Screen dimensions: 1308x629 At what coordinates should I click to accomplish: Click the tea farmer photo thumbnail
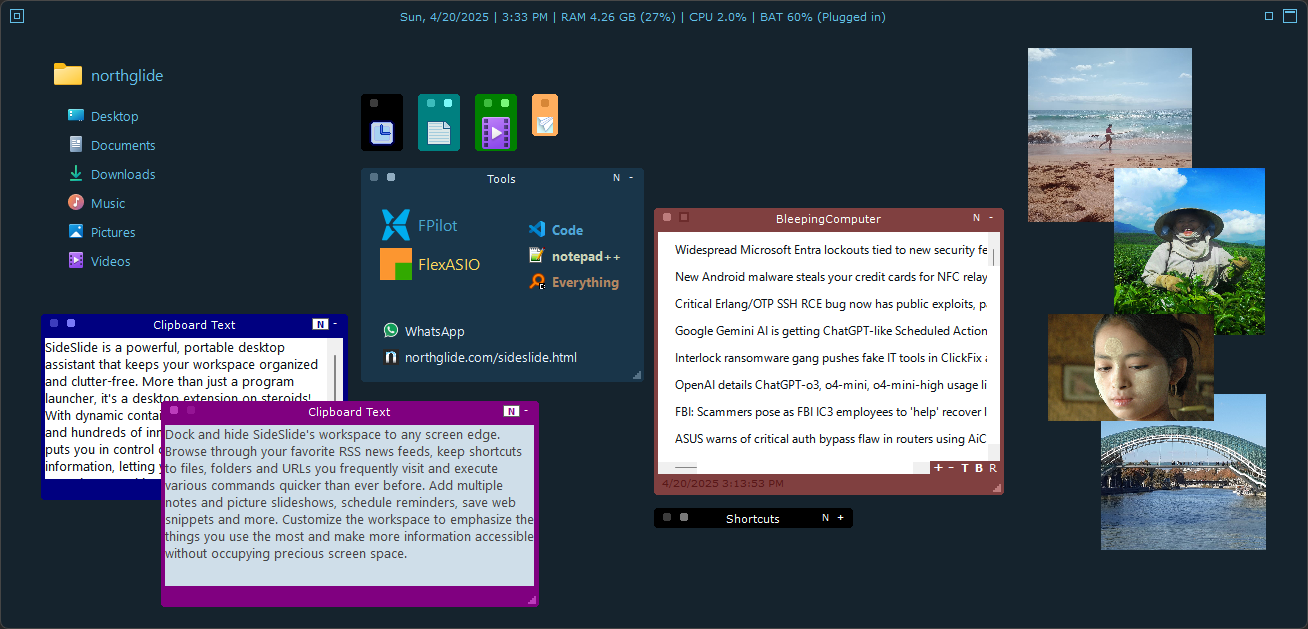1189,251
